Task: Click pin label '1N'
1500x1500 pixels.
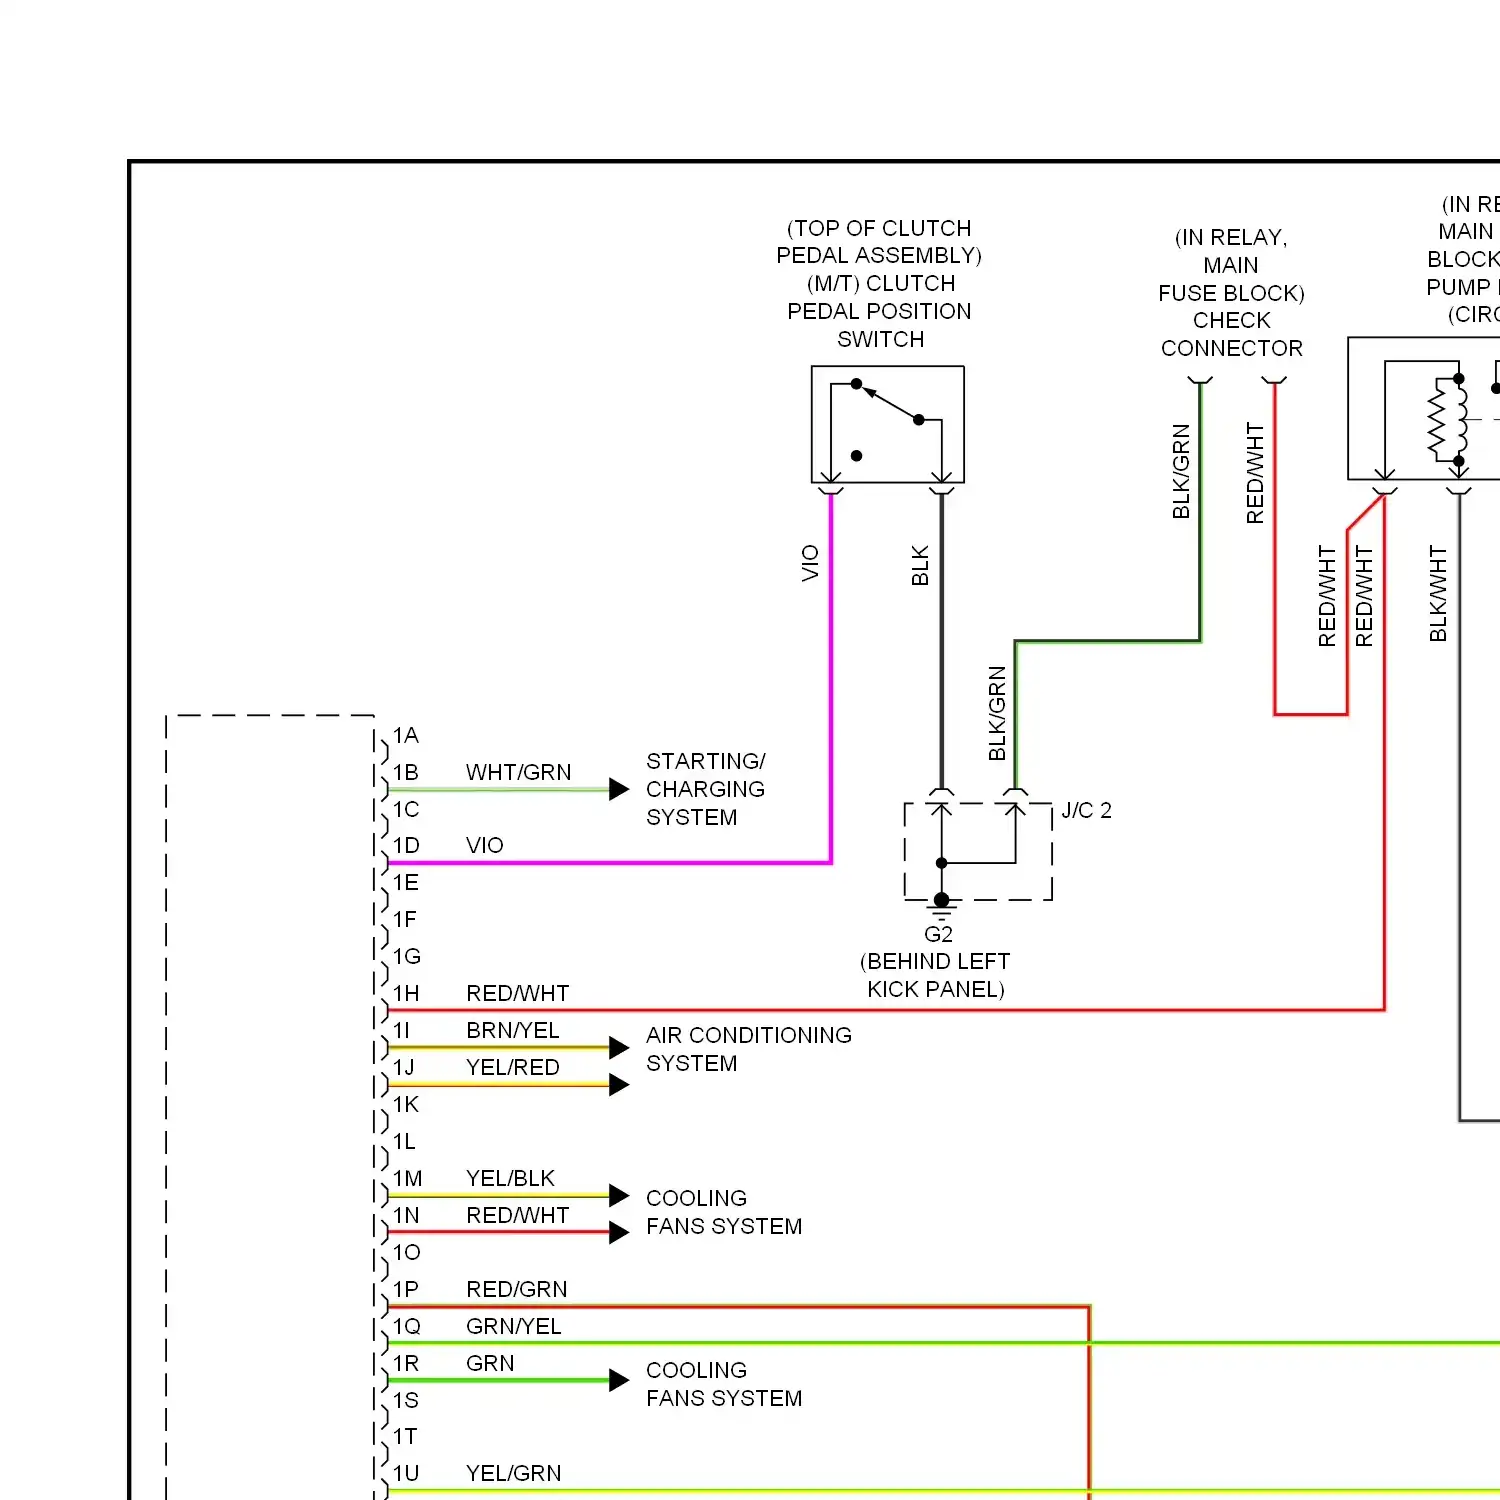Action: (405, 1215)
